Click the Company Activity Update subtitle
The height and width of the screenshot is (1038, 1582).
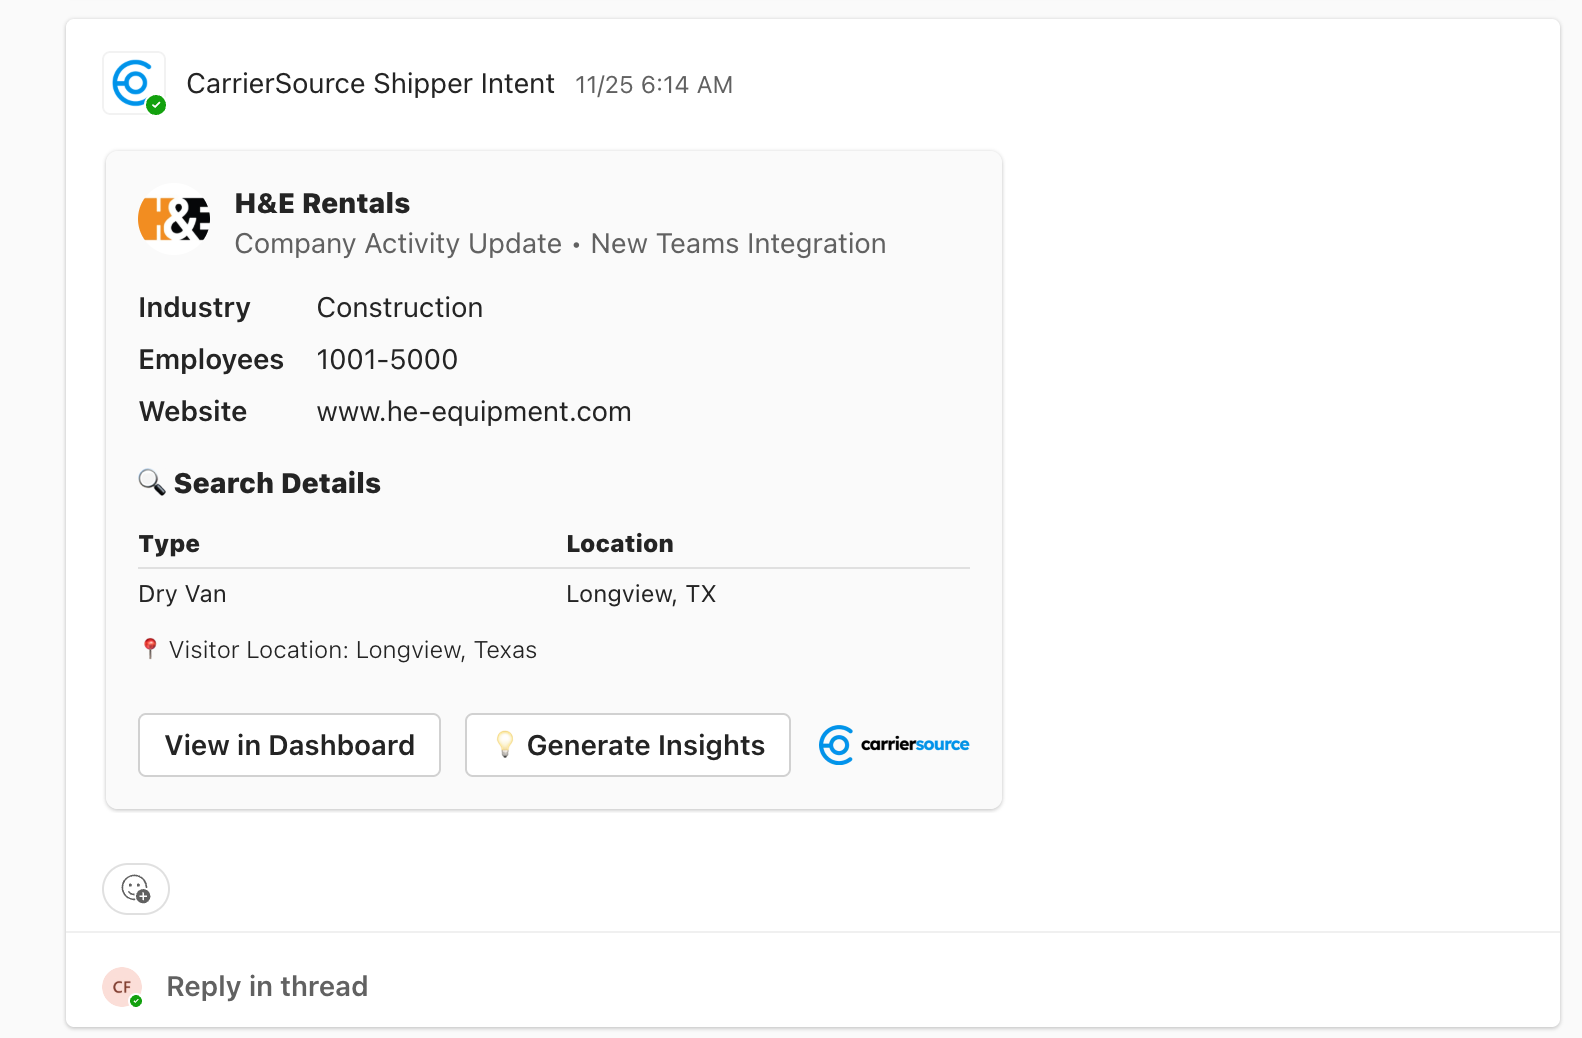(x=398, y=244)
